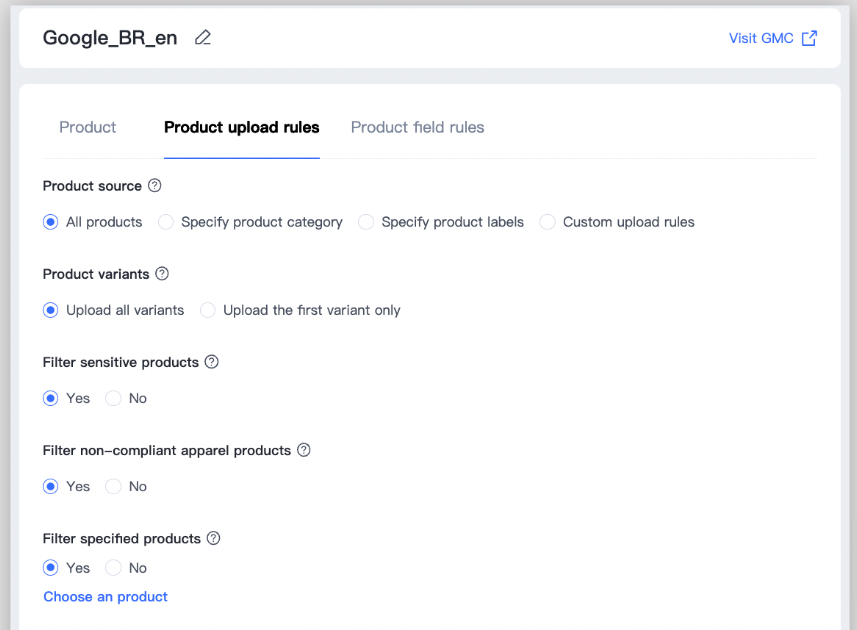Click help icon beside Filter sensitive products
Viewport: 857px width, 630px height.
tap(211, 362)
